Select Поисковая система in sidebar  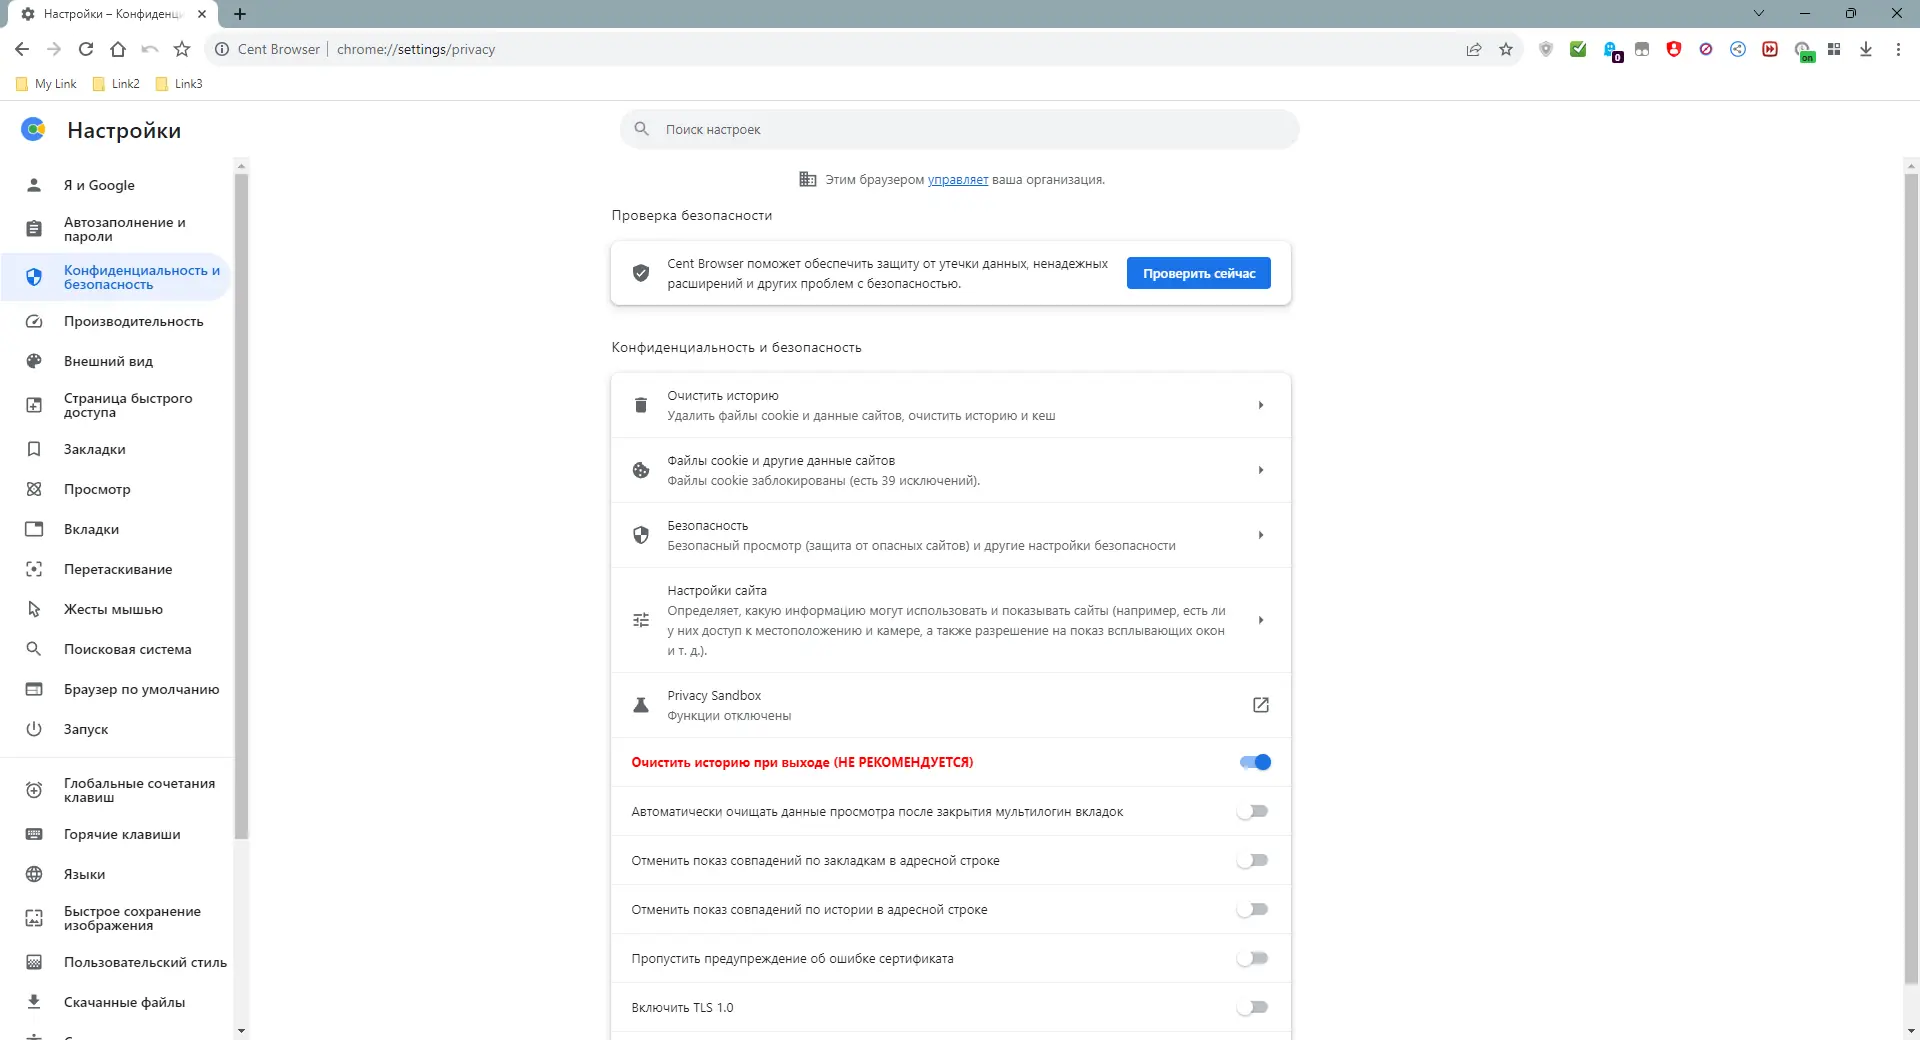point(127,649)
